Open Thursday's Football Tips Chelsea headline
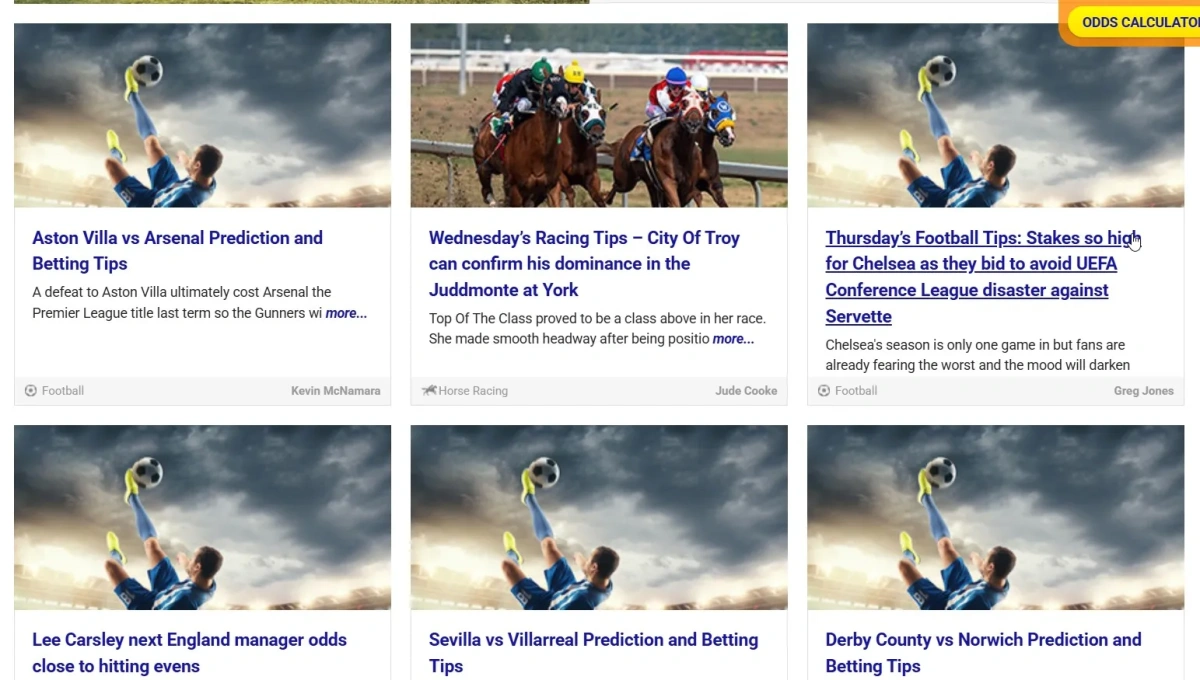This screenshot has height=680, width=1200. [980, 277]
